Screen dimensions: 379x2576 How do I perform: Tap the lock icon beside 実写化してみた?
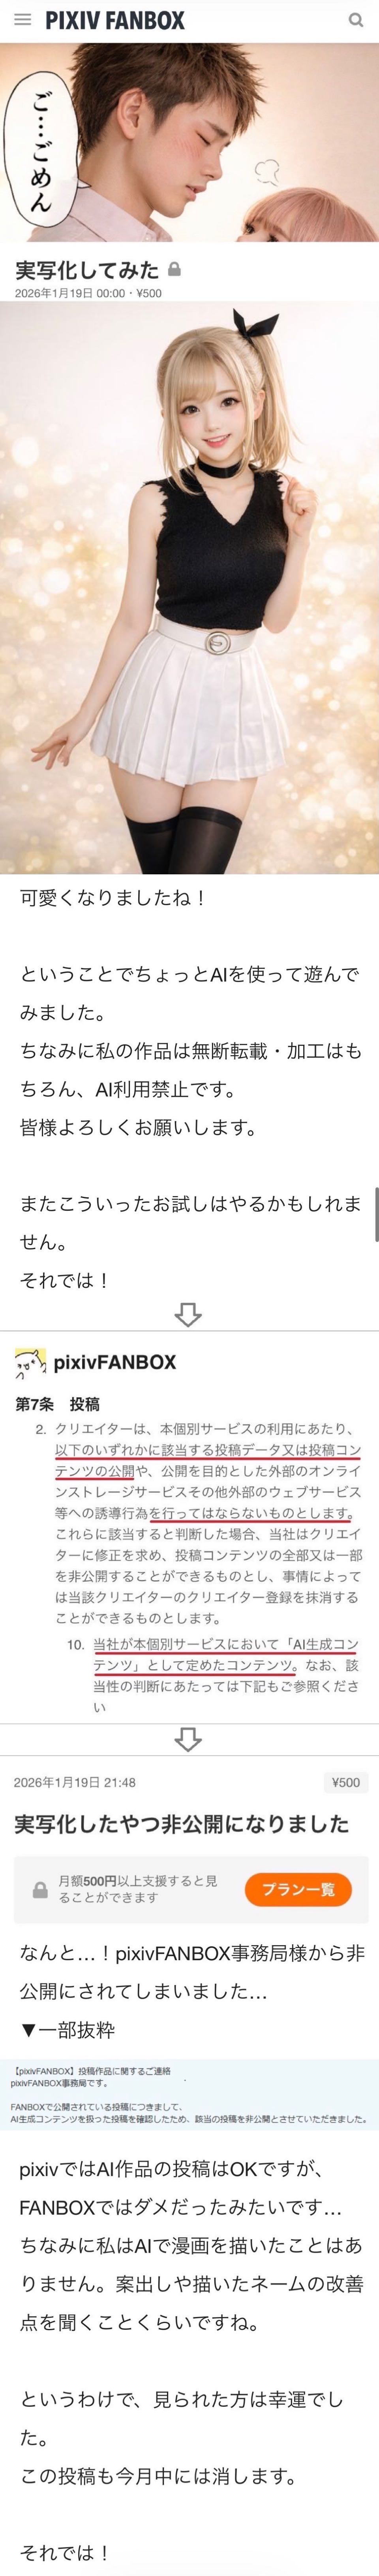click(175, 269)
